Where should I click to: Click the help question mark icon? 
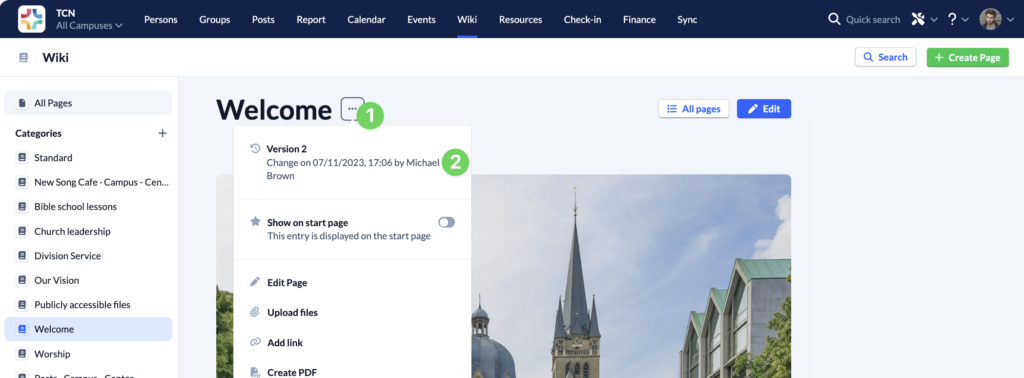pyautogui.click(x=953, y=19)
